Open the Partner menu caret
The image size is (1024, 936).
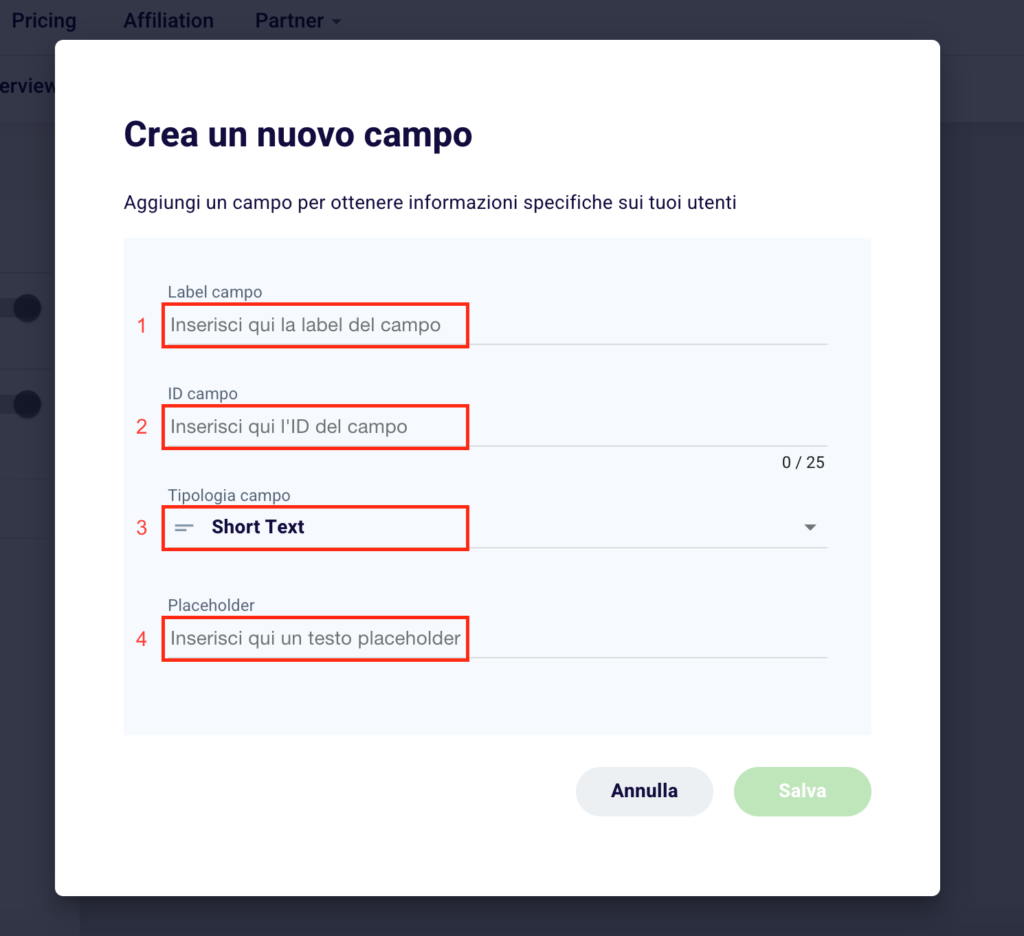point(336,22)
